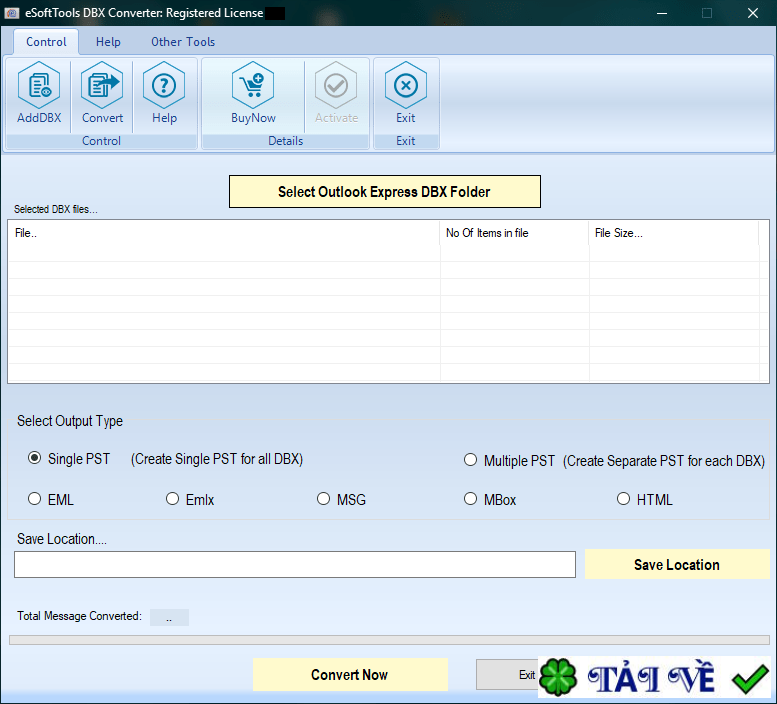
Task: Pick the Emlx output format
Action: coord(173,499)
